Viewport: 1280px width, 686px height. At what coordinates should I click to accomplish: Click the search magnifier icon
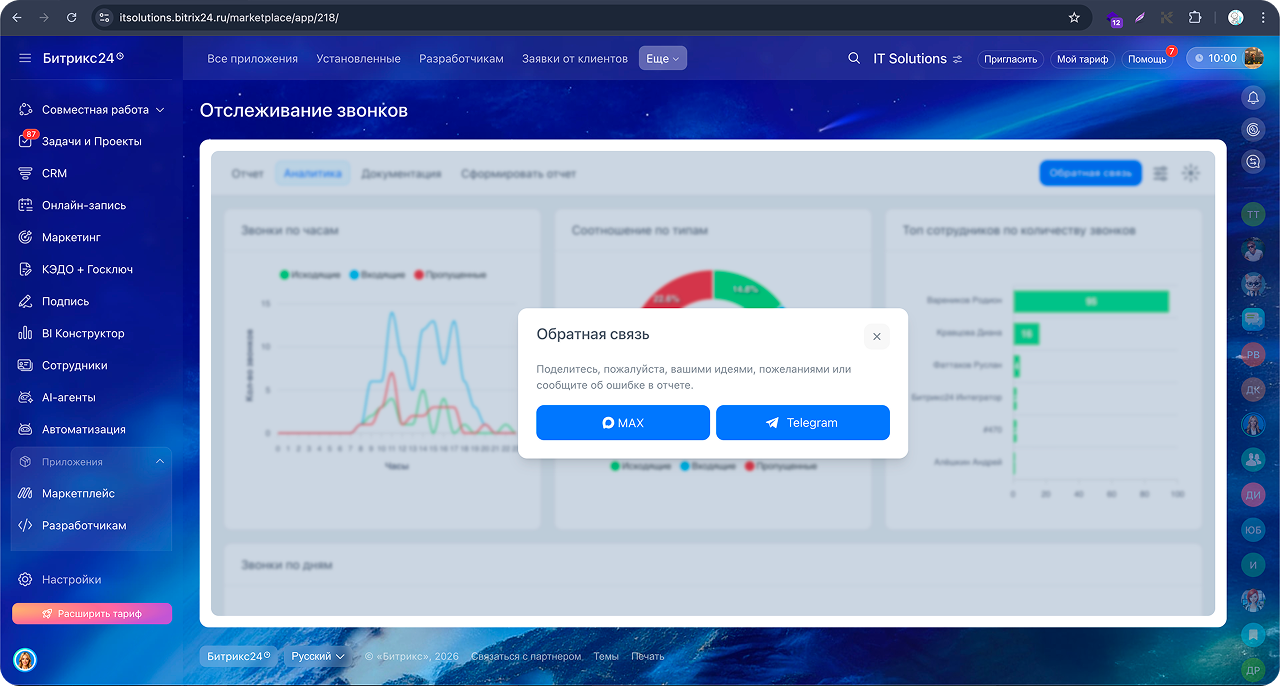854,59
